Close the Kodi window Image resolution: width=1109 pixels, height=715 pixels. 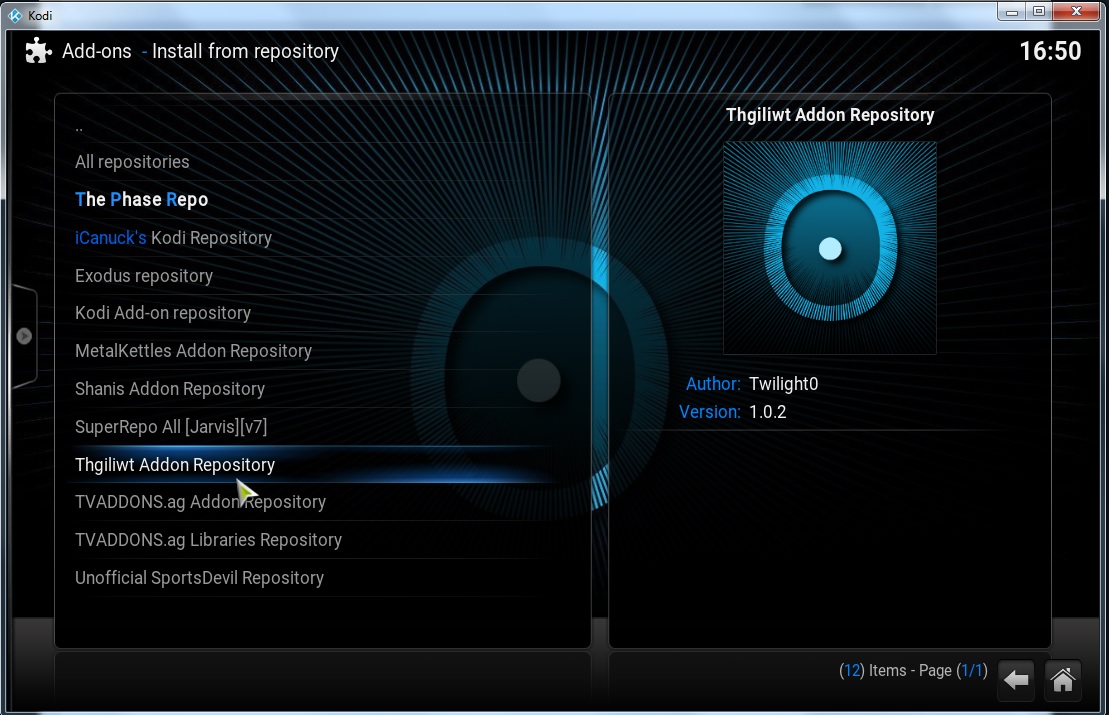1076,11
